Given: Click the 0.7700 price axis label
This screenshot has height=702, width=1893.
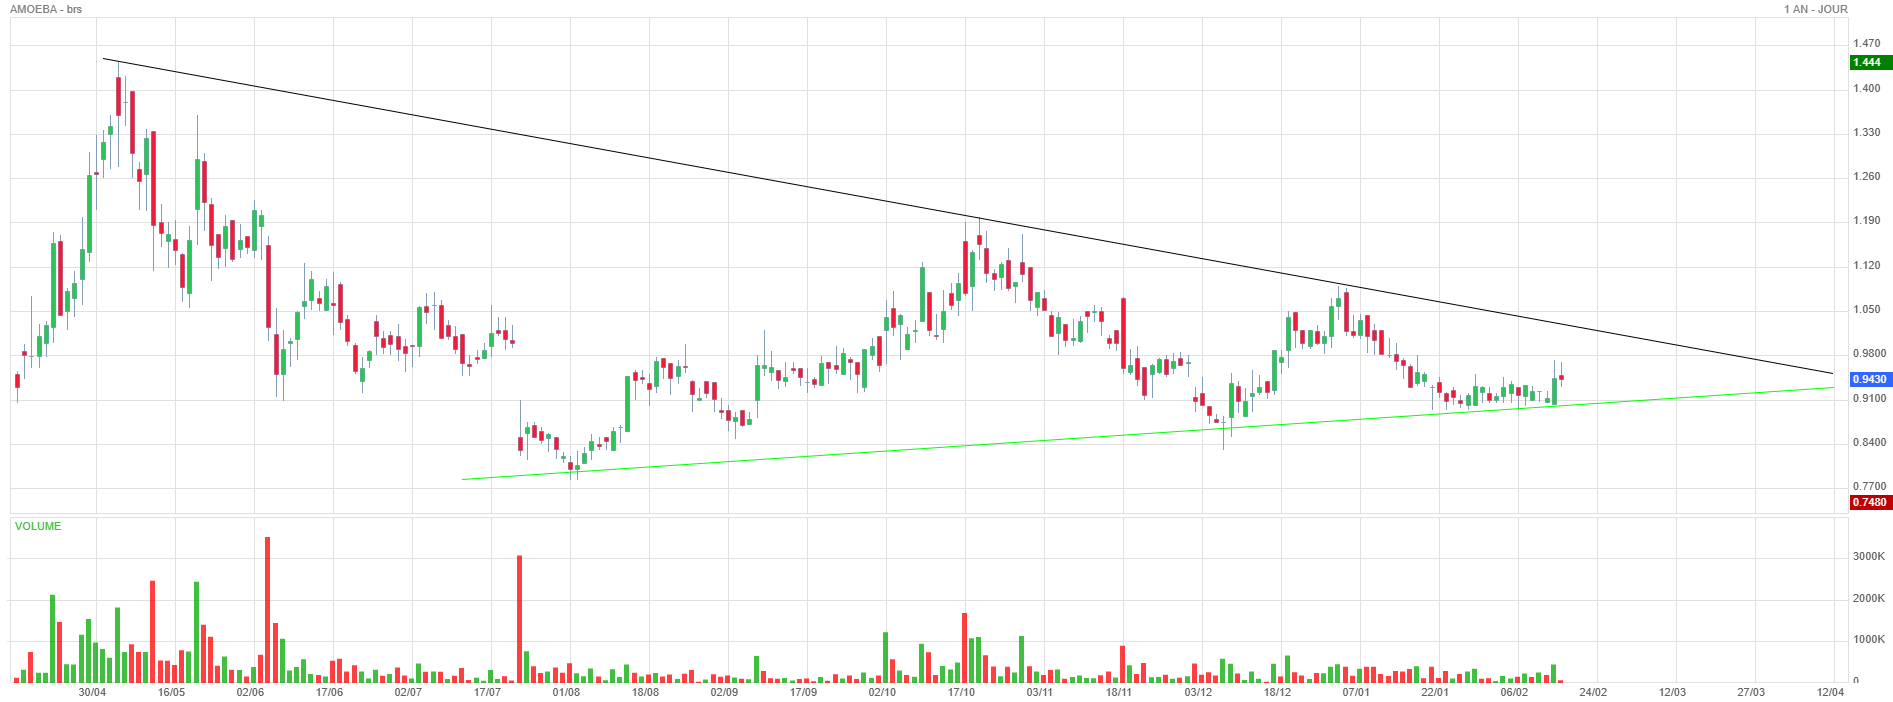Looking at the screenshot, I should coord(1869,486).
